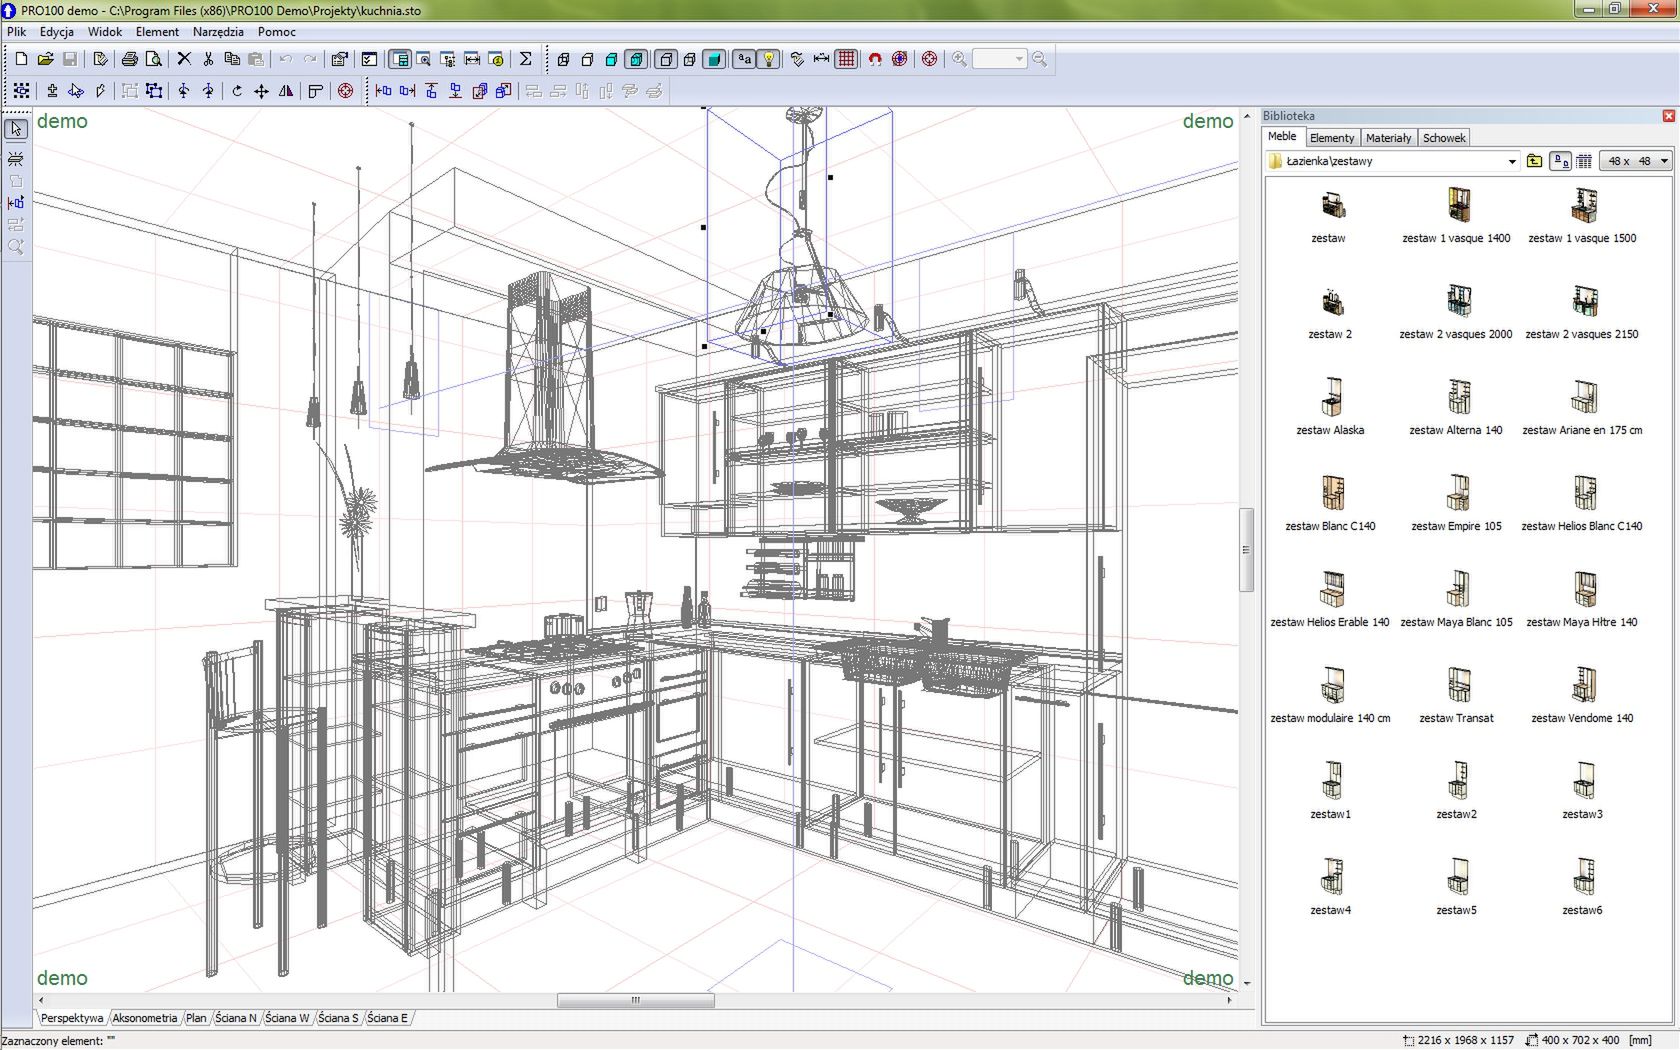The width and height of the screenshot is (1680, 1050).
Task: Click the Cut scissors icon
Action: pyautogui.click(x=208, y=59)
